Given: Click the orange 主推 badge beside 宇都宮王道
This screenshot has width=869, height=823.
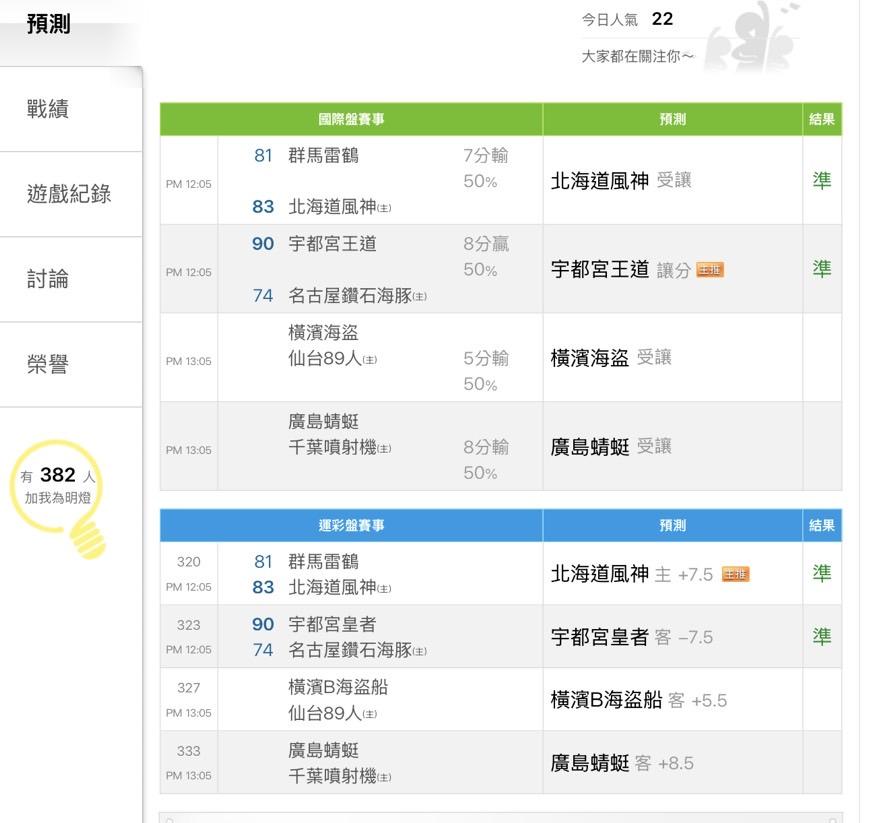Looking at the screenshot, I should click(710, 270).
